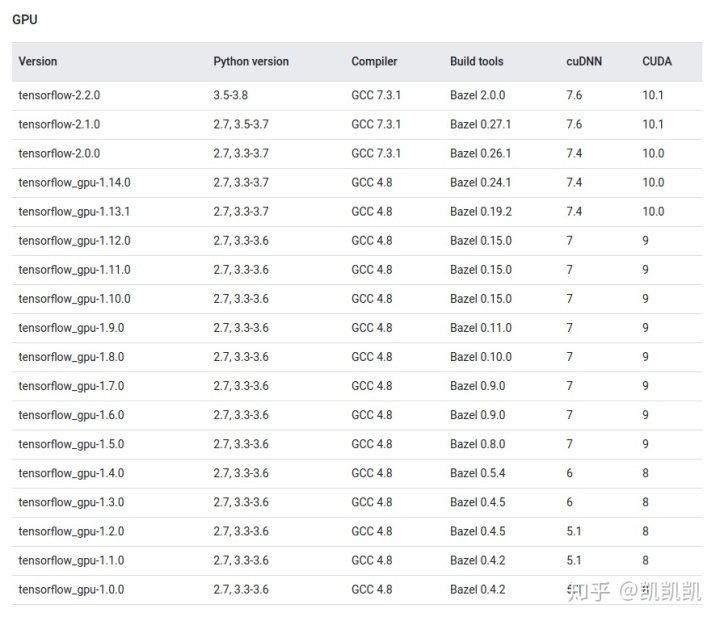Screen dimensions: 720x621
Task: Select the tensorflow_gpu-1.9.0 cell
Action: tap(71, 328)
